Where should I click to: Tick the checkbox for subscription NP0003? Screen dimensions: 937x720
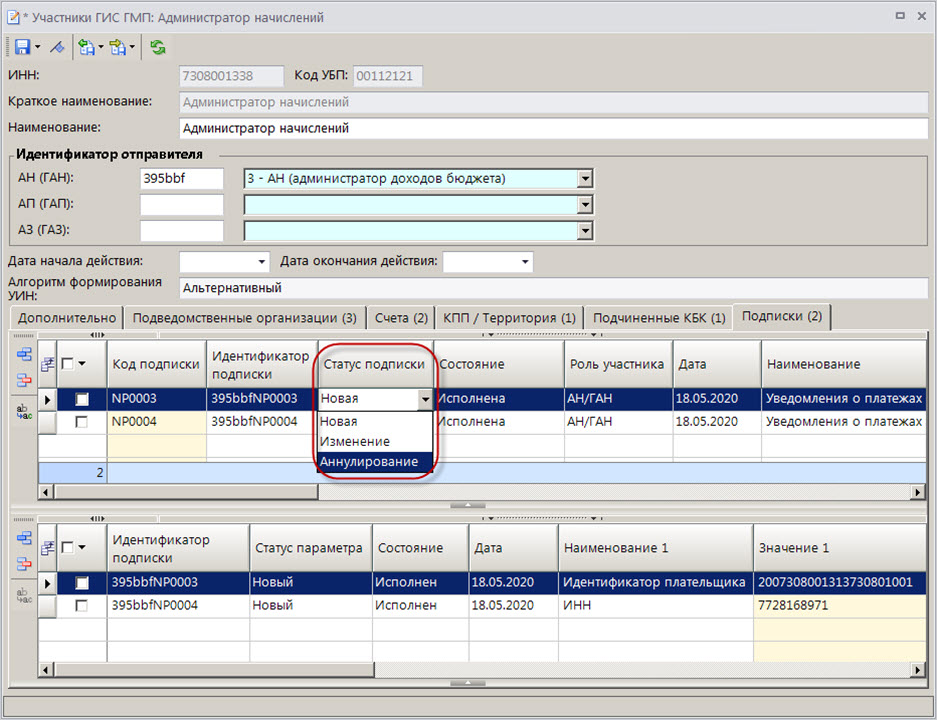click(82, 399)
